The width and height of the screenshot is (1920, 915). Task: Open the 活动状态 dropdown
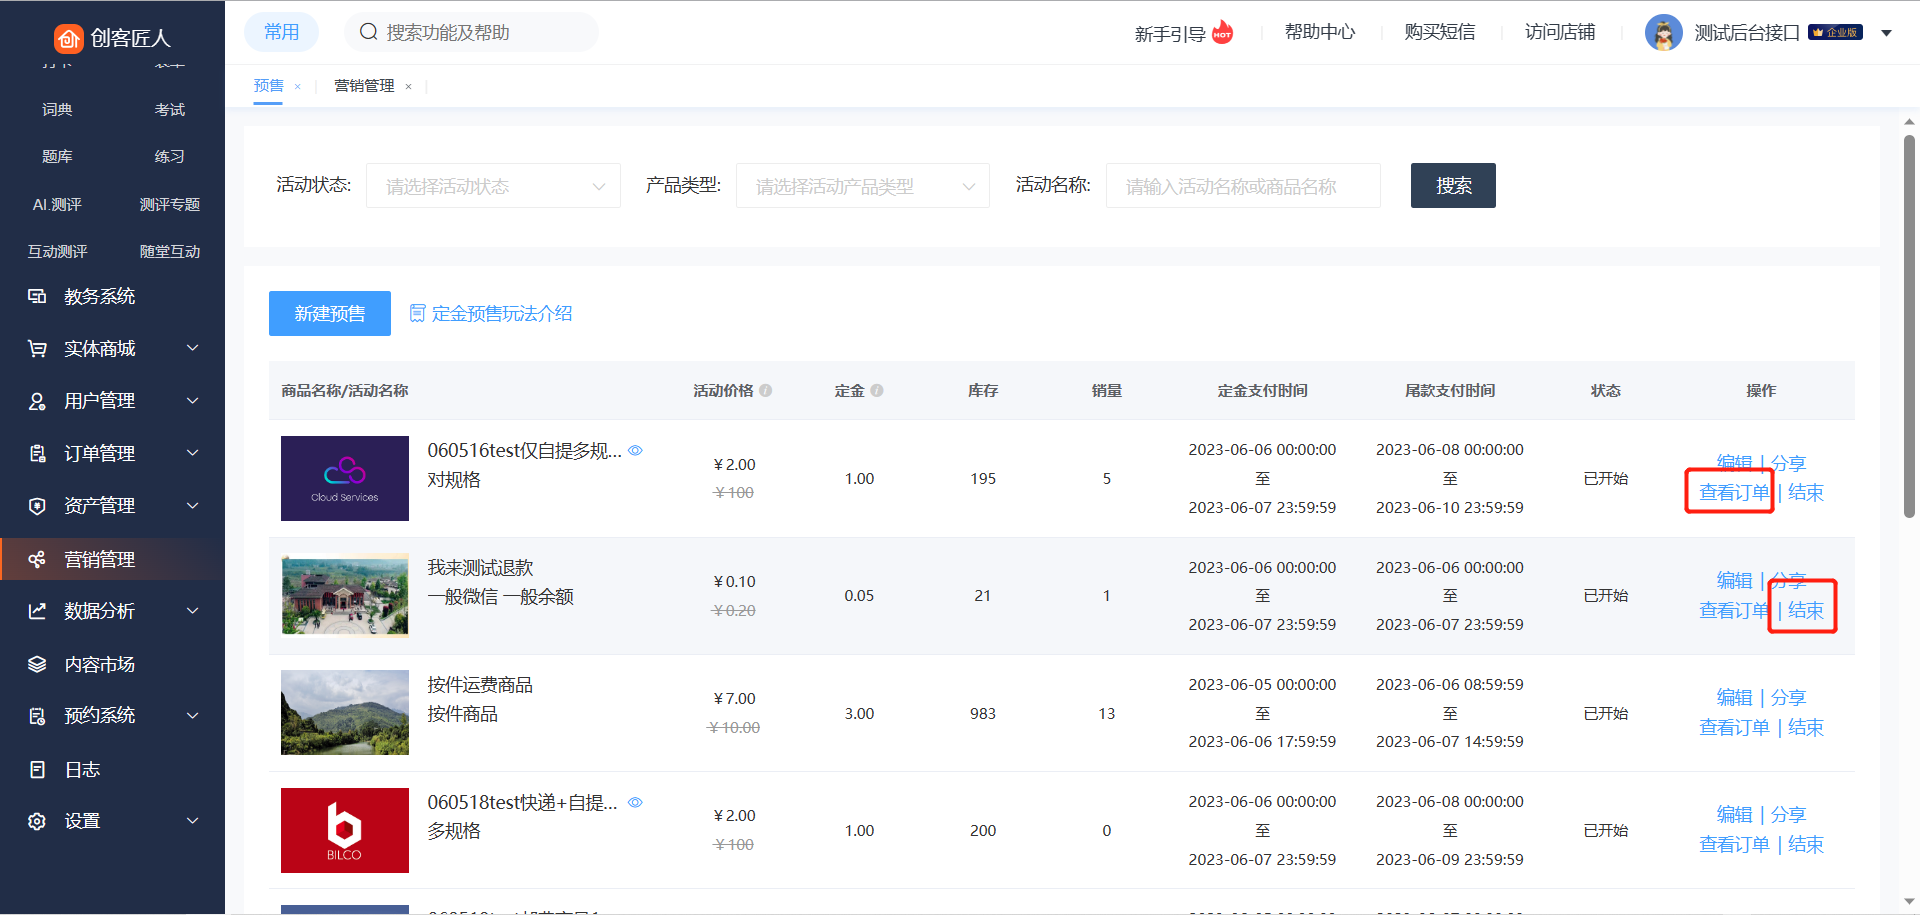pyautogui.click(x=493, y=186)
